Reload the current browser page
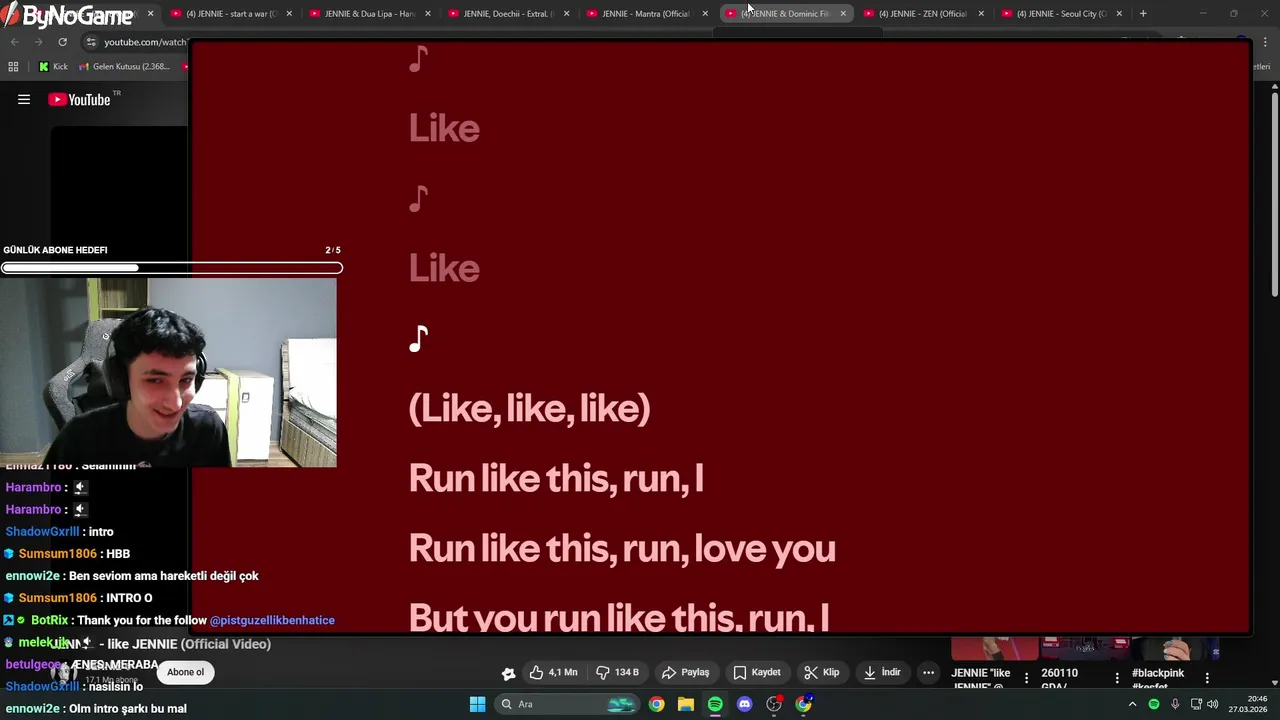 (x=62, y=42)
